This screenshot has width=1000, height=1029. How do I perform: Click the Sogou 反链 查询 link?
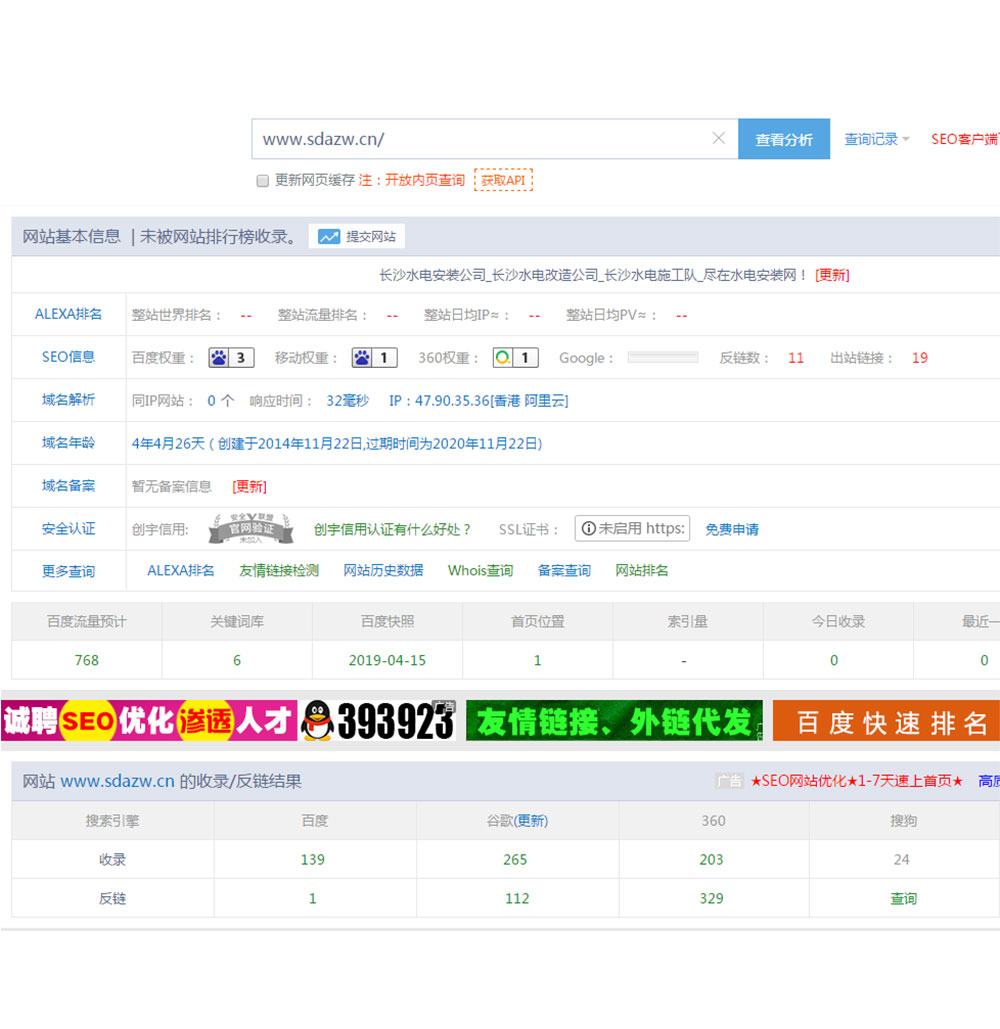pos(904,898)
